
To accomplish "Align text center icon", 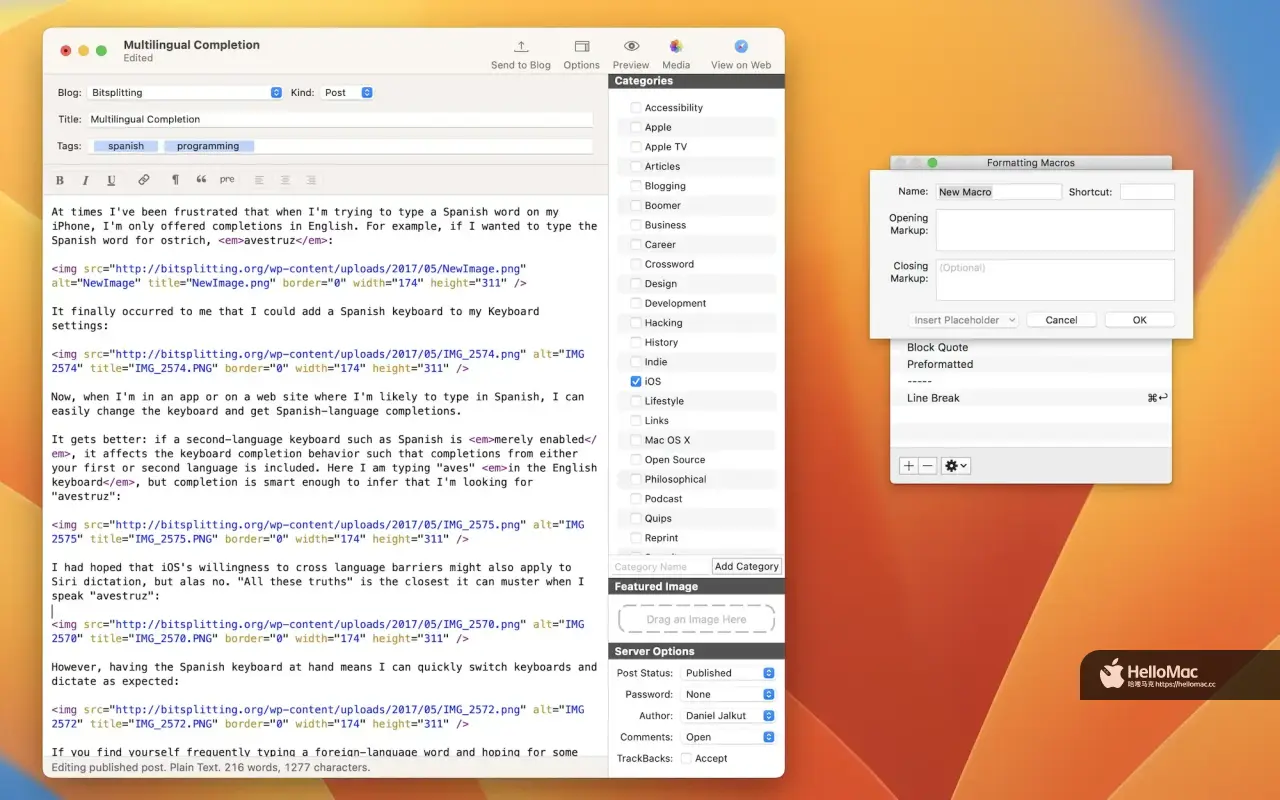I will (x=285, y=180).
